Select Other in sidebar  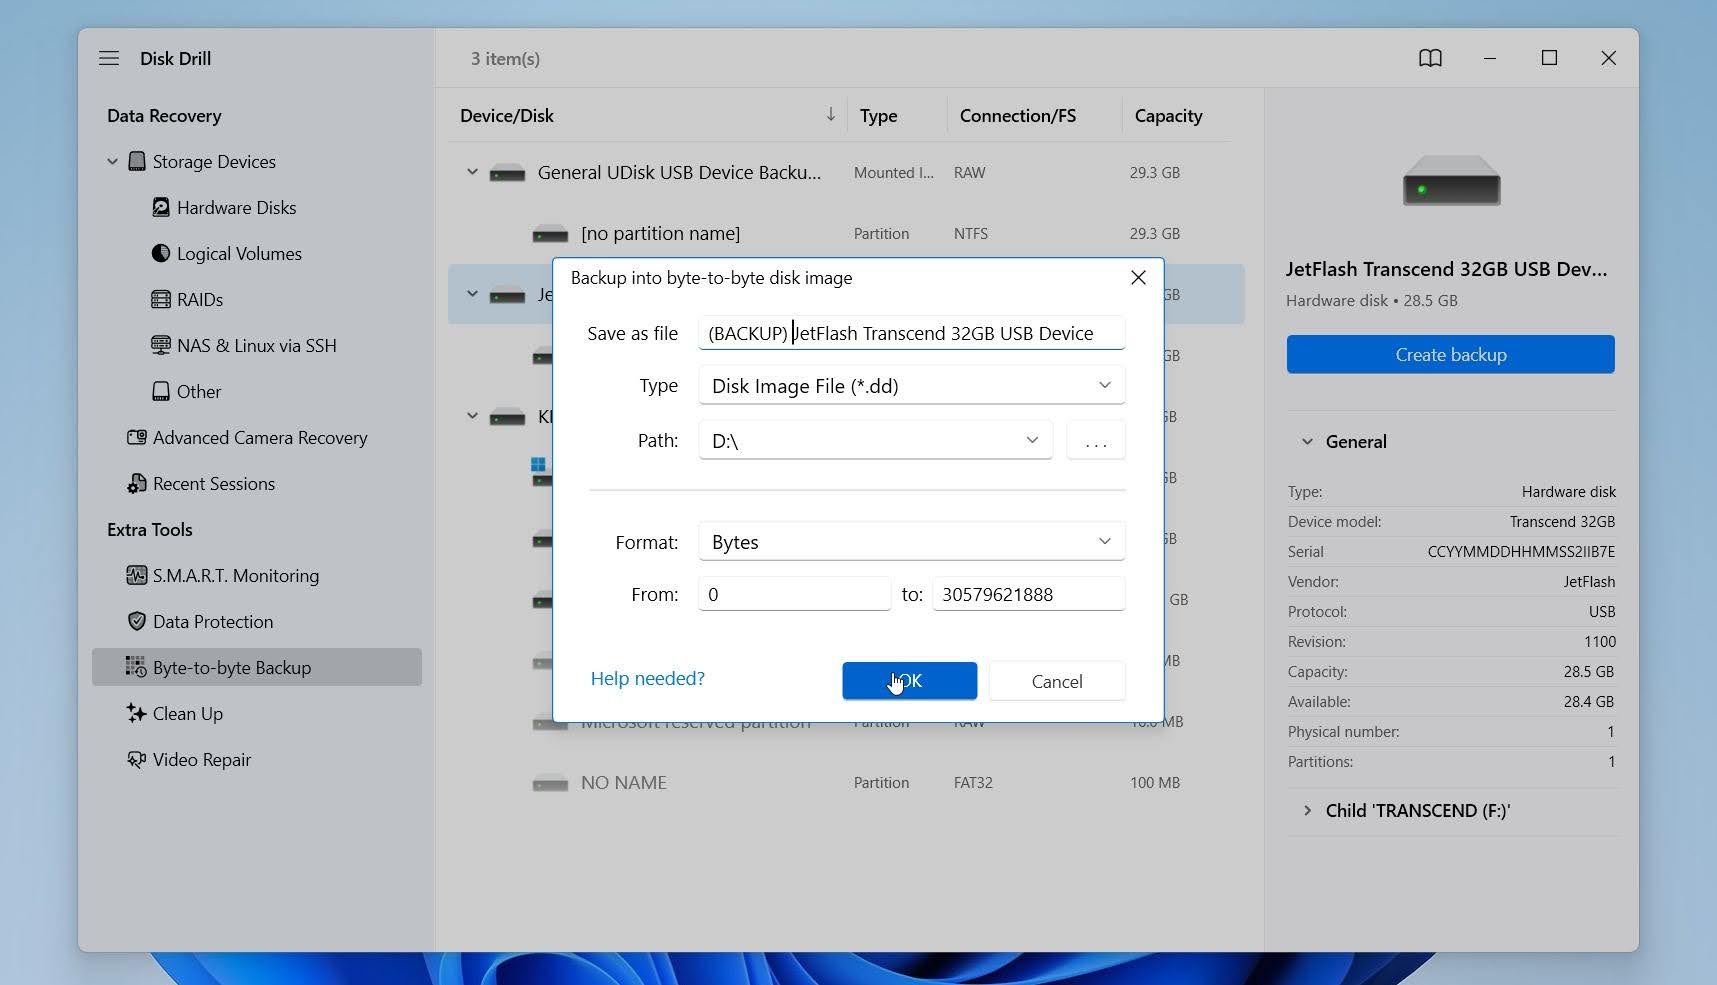click(x=199, y=392)
